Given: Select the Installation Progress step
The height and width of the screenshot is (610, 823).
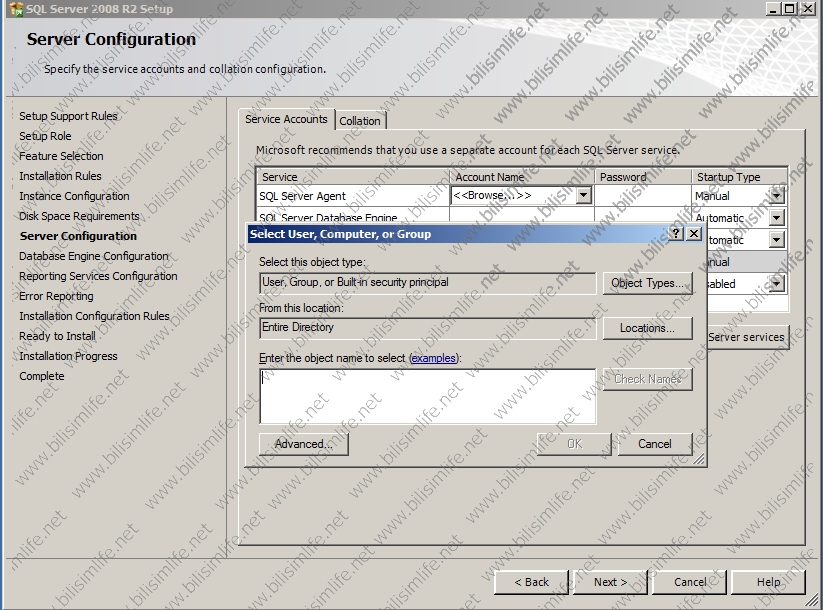Looking at the screenshot, I should tap(68, 356).
